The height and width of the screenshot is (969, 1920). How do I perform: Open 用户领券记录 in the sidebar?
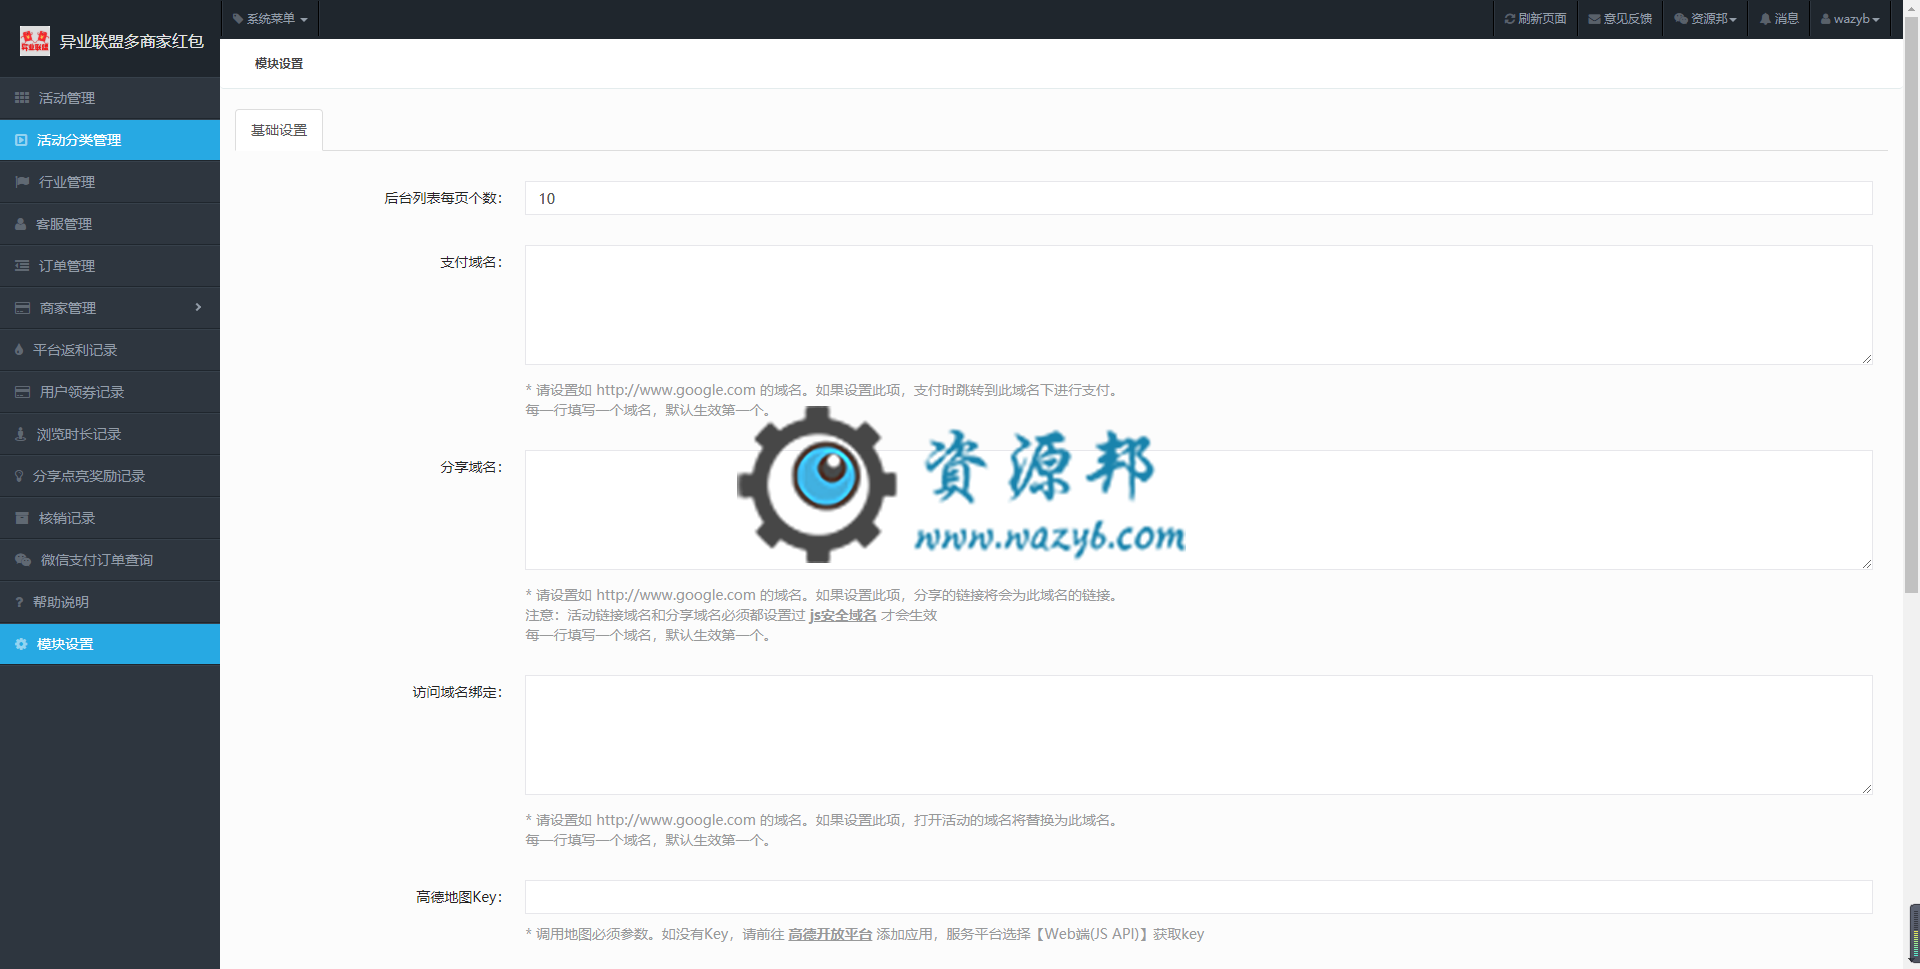point(110,392)
